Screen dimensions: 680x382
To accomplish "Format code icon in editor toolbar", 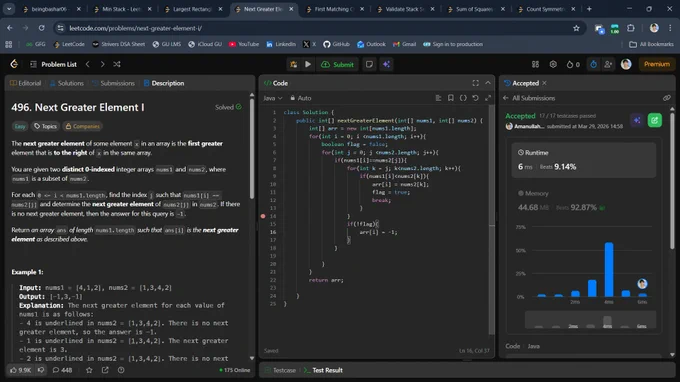I will pyautogui.click(x=438, y=98).
